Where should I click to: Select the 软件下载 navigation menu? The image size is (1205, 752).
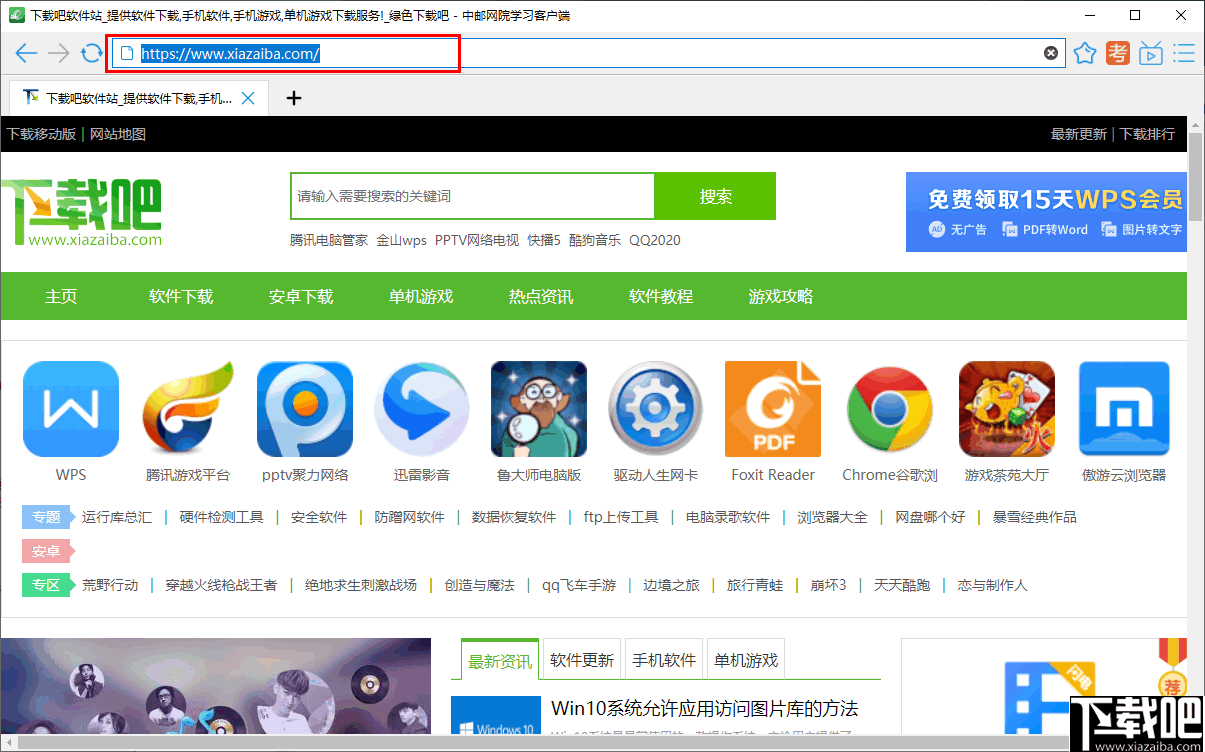[180, 296]
